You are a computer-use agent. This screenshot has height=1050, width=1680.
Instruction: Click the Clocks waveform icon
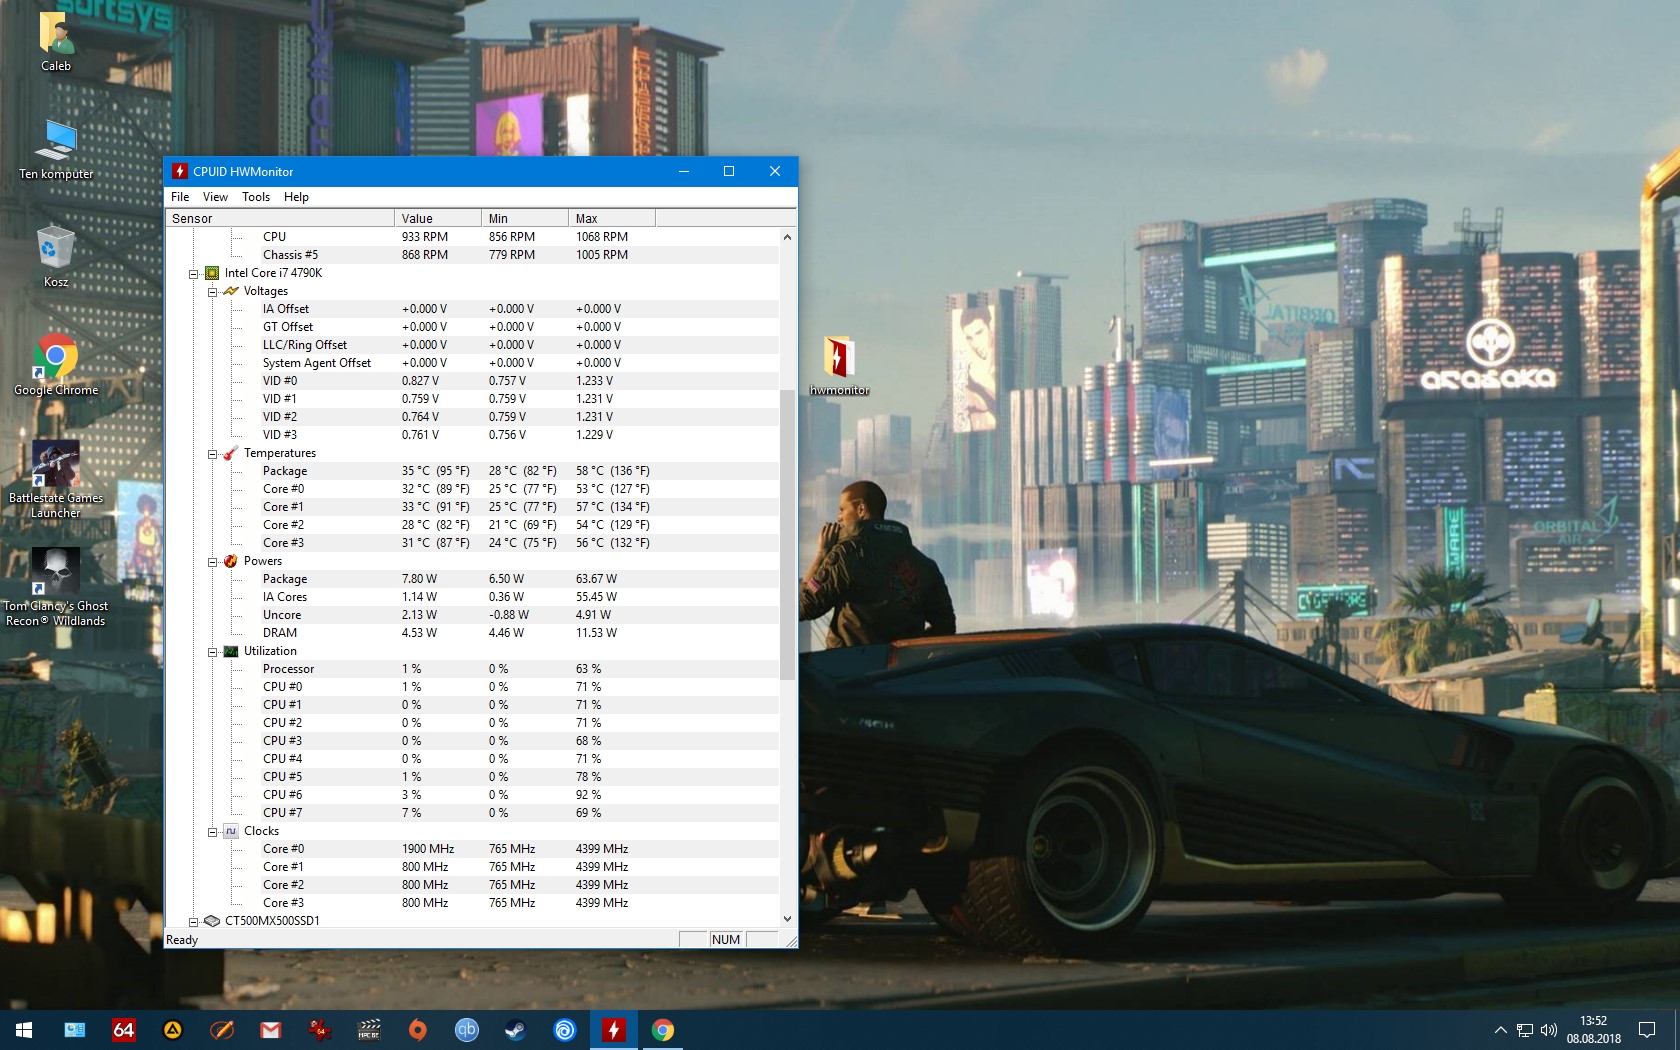tap(231, 831)
